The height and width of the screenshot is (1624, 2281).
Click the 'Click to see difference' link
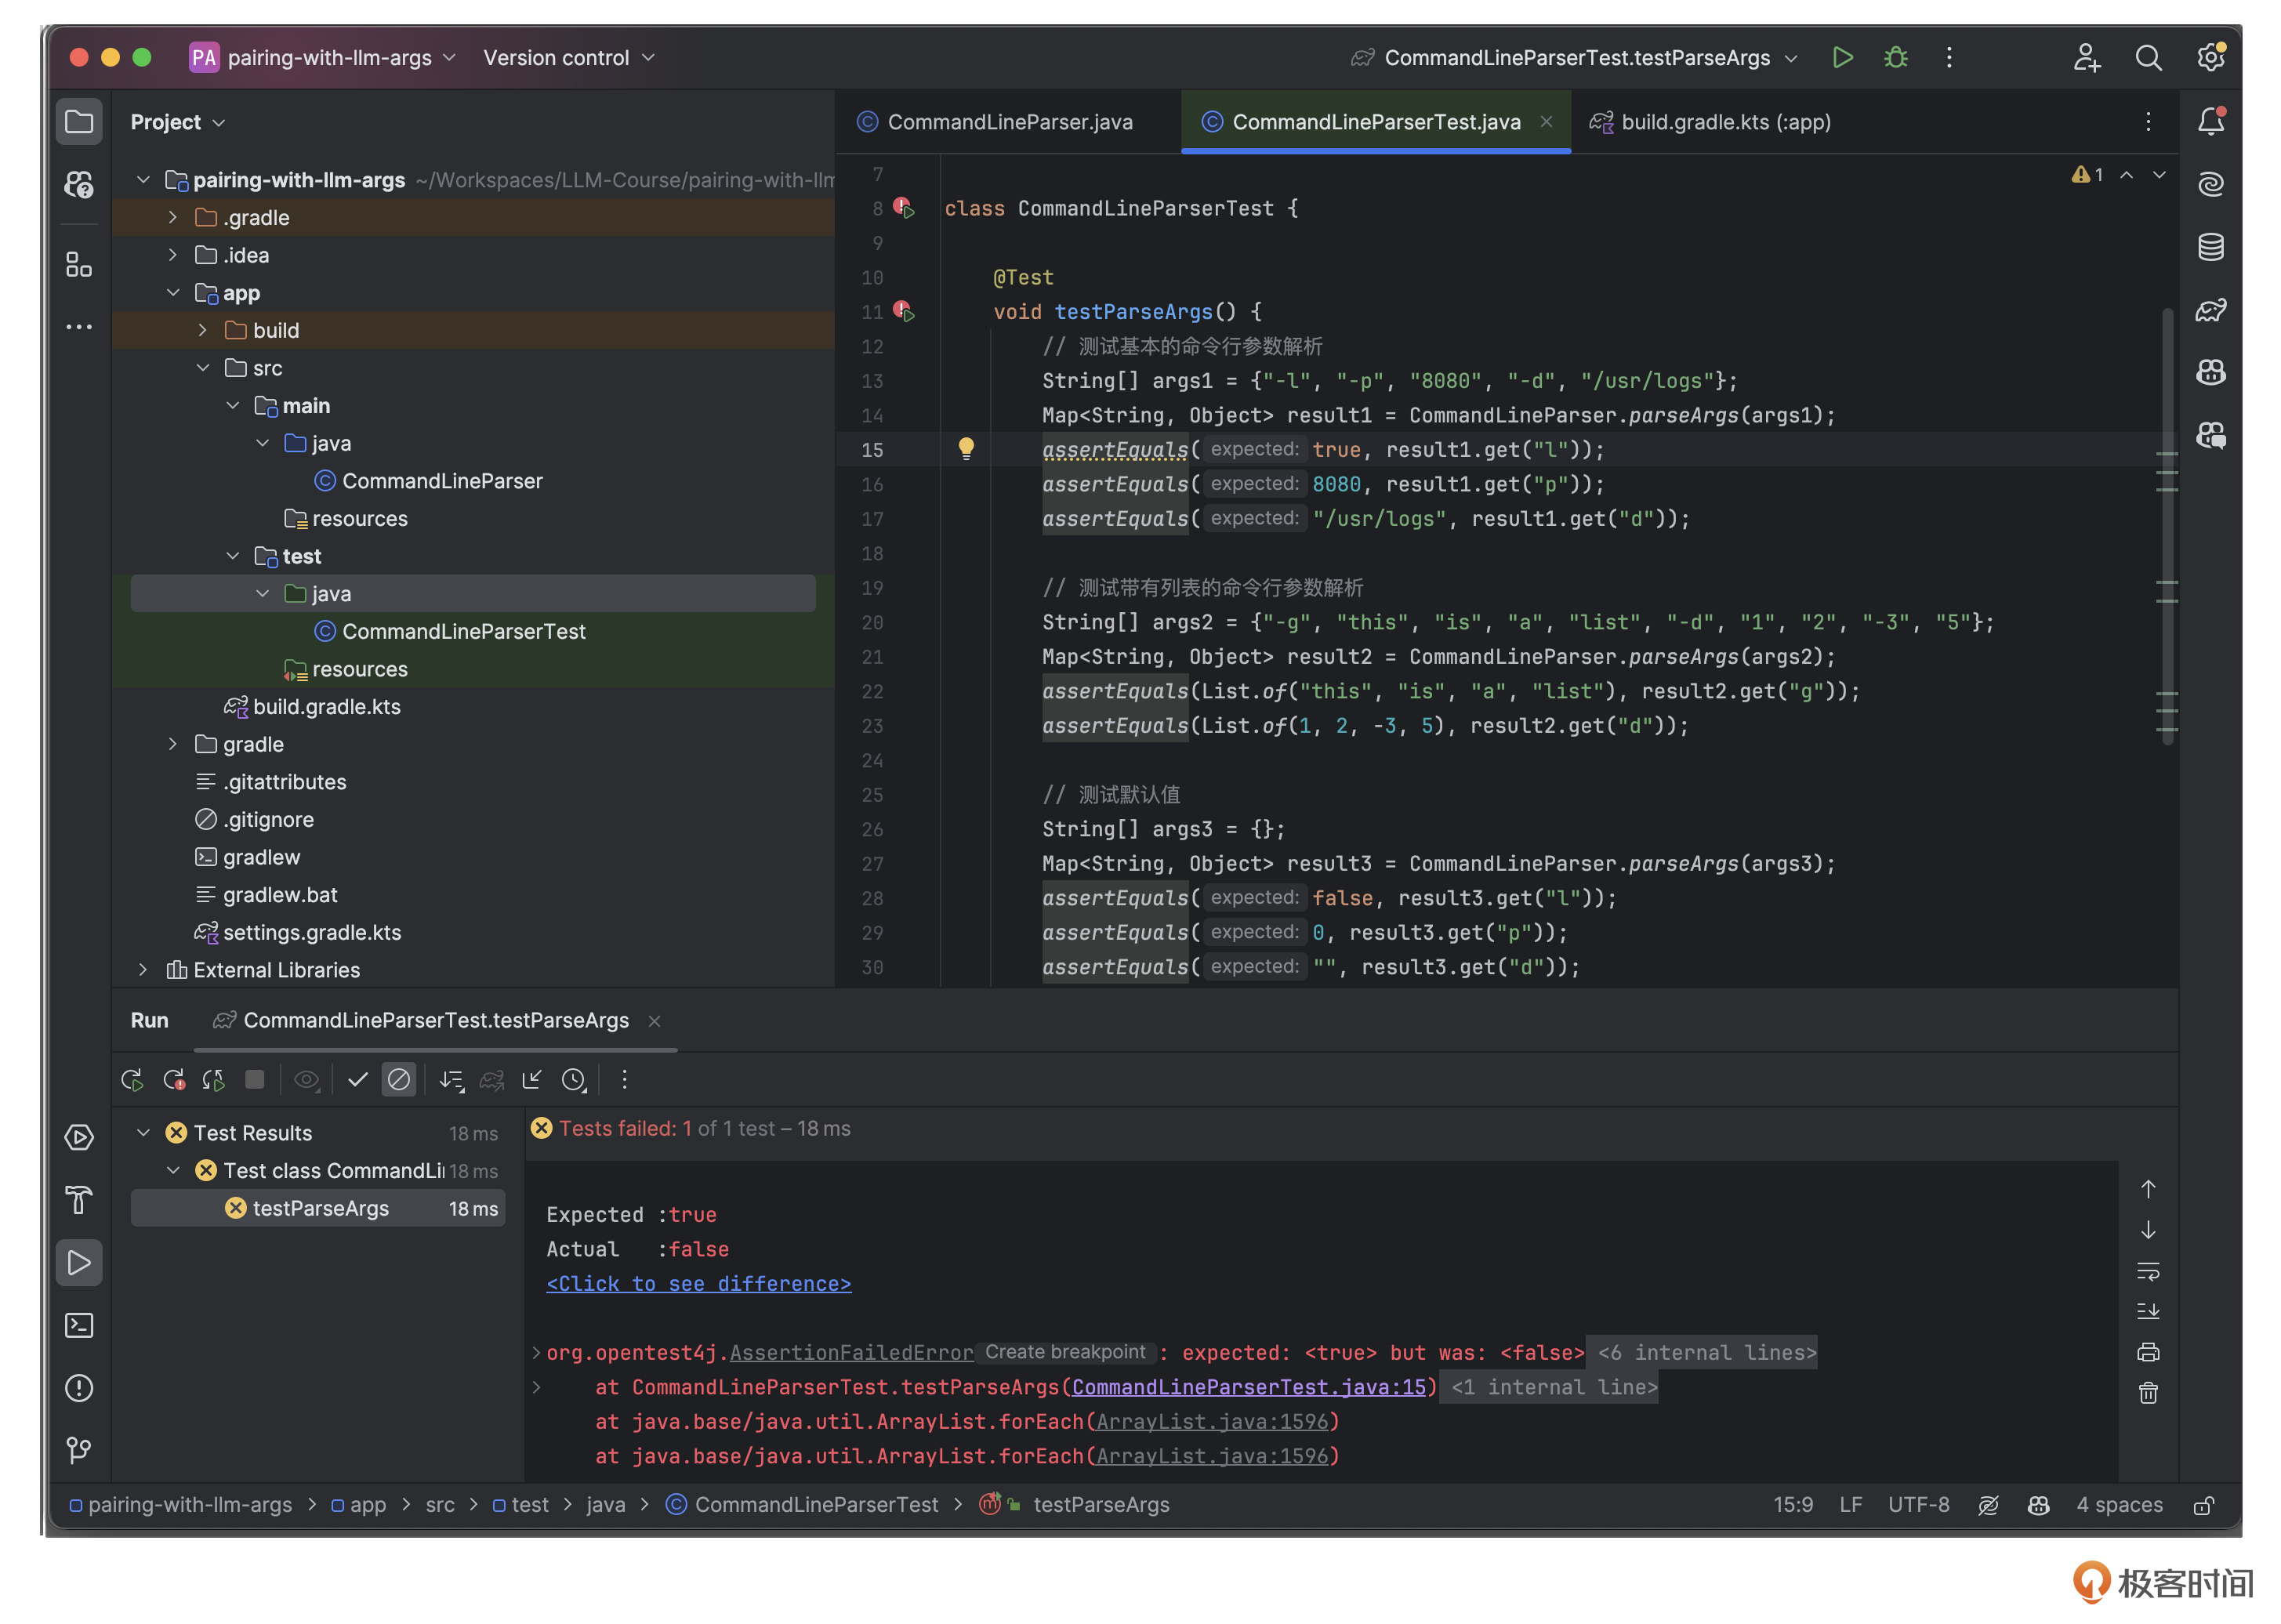pyautogui.click(x=698, y=1284)
